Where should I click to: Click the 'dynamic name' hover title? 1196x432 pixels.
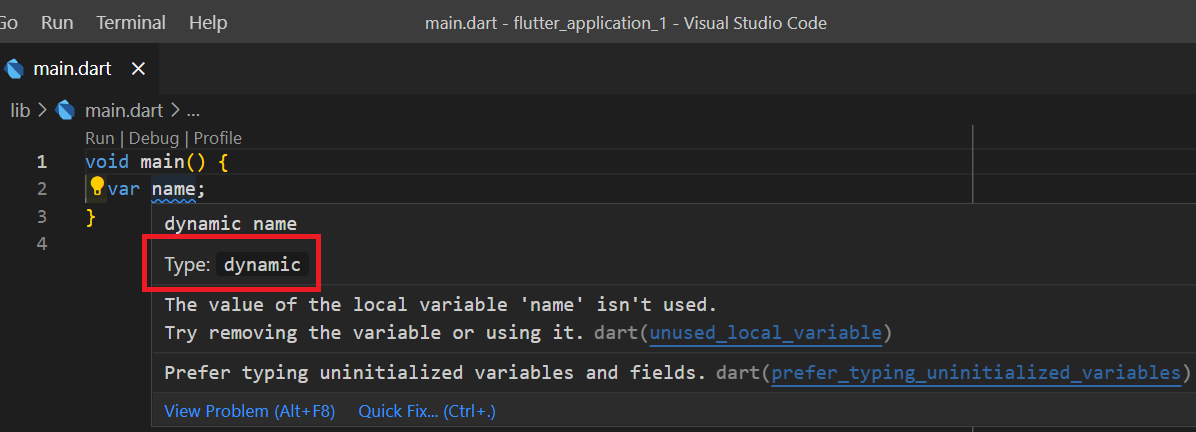coord(230,224)
